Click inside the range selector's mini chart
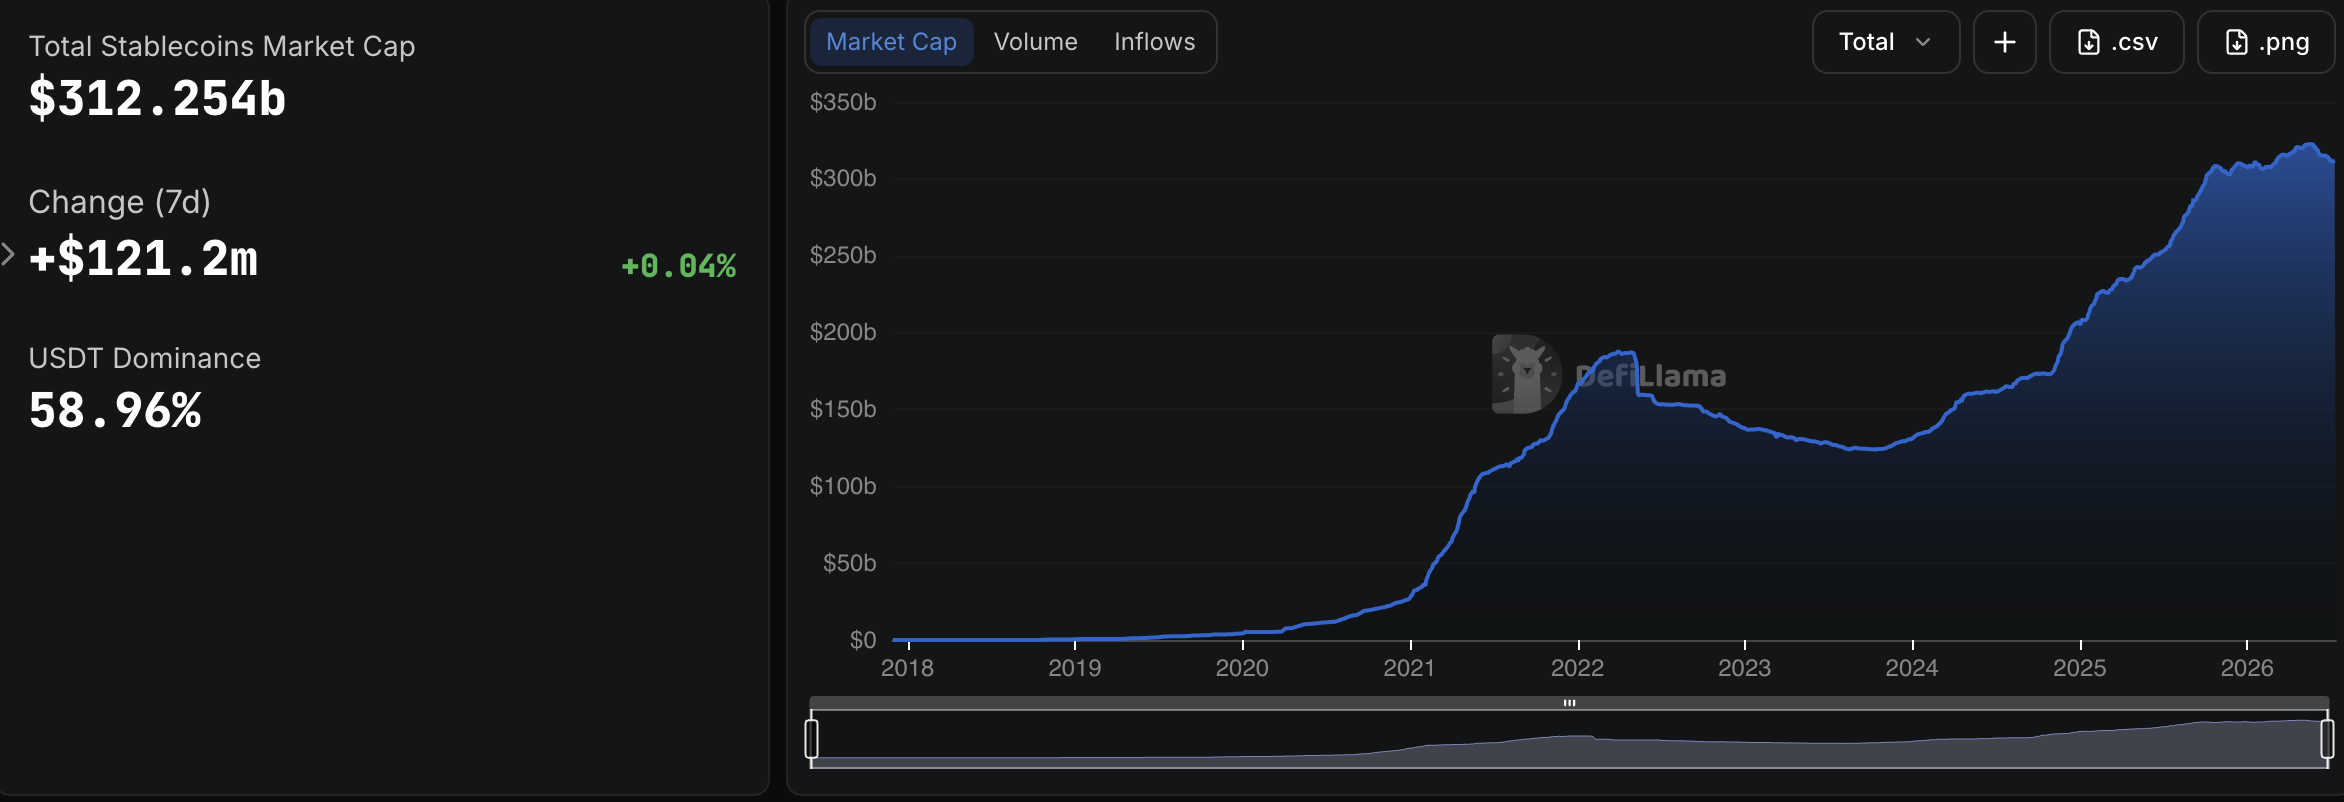 coord(1569,739)
